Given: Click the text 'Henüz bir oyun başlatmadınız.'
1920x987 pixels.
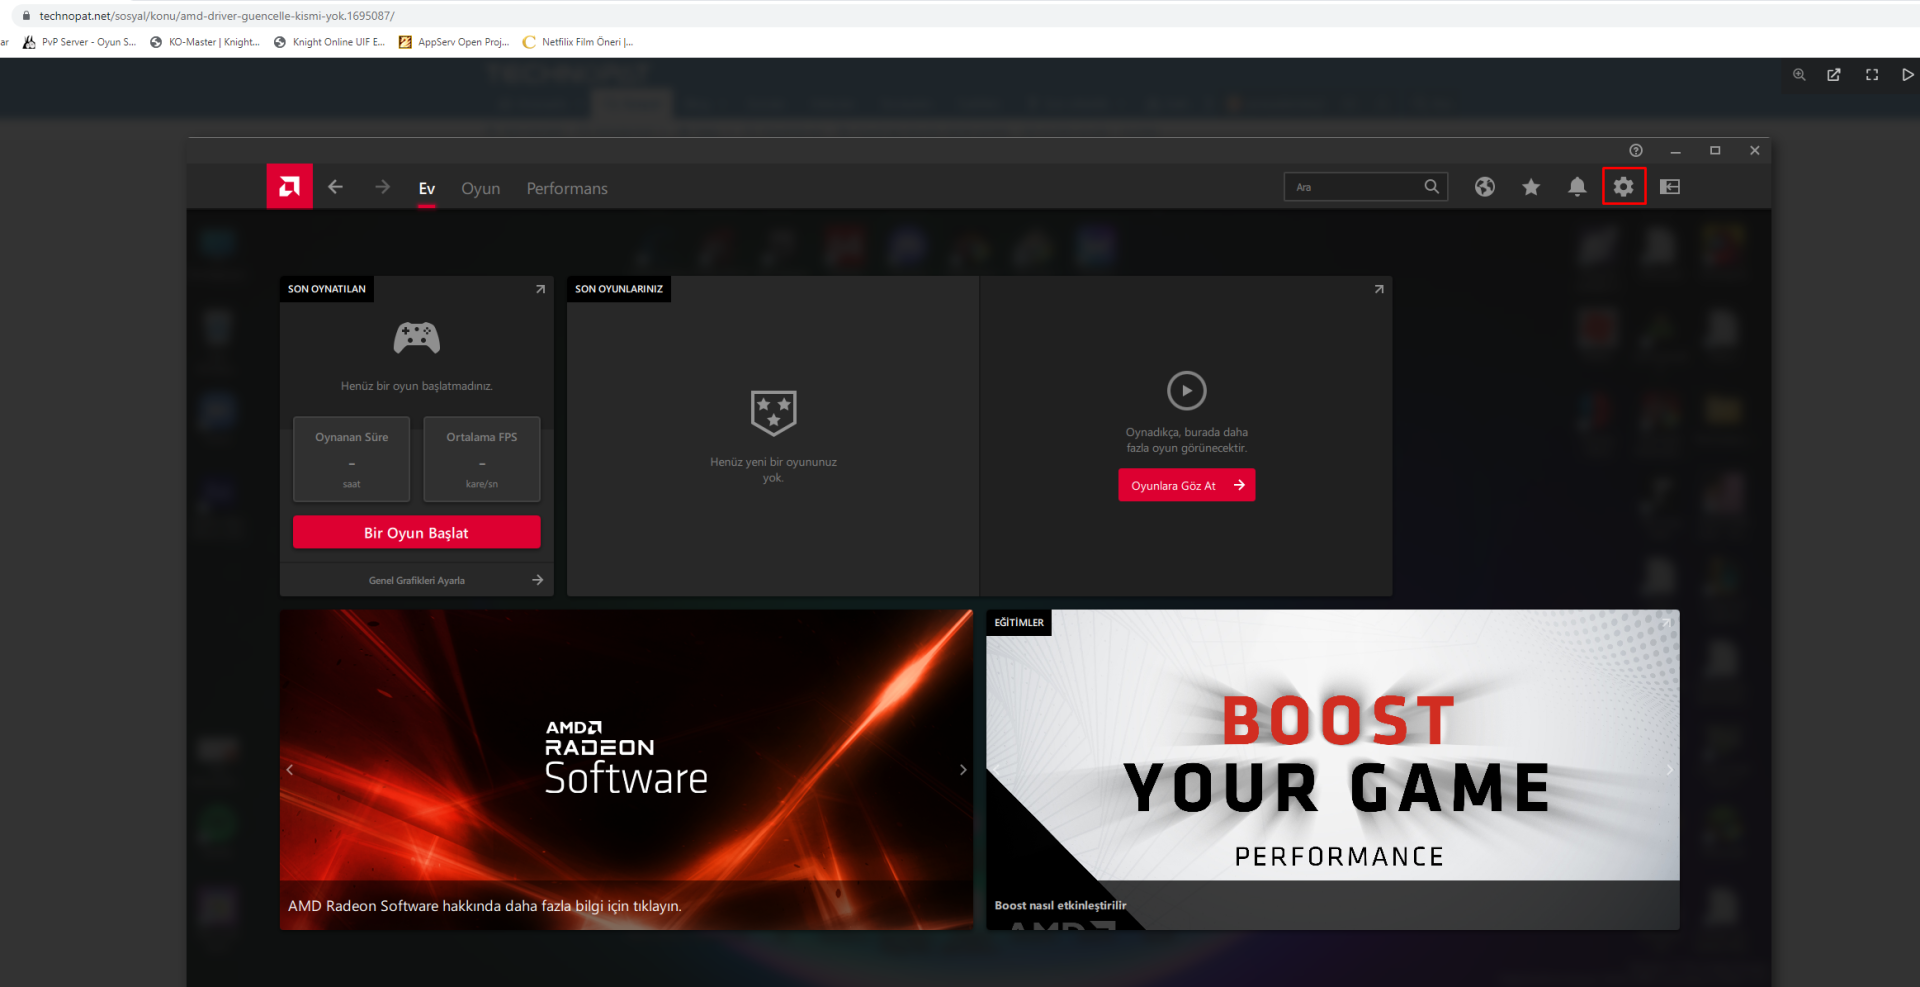Looking at the screenshot, I should [x=417, y=386].
